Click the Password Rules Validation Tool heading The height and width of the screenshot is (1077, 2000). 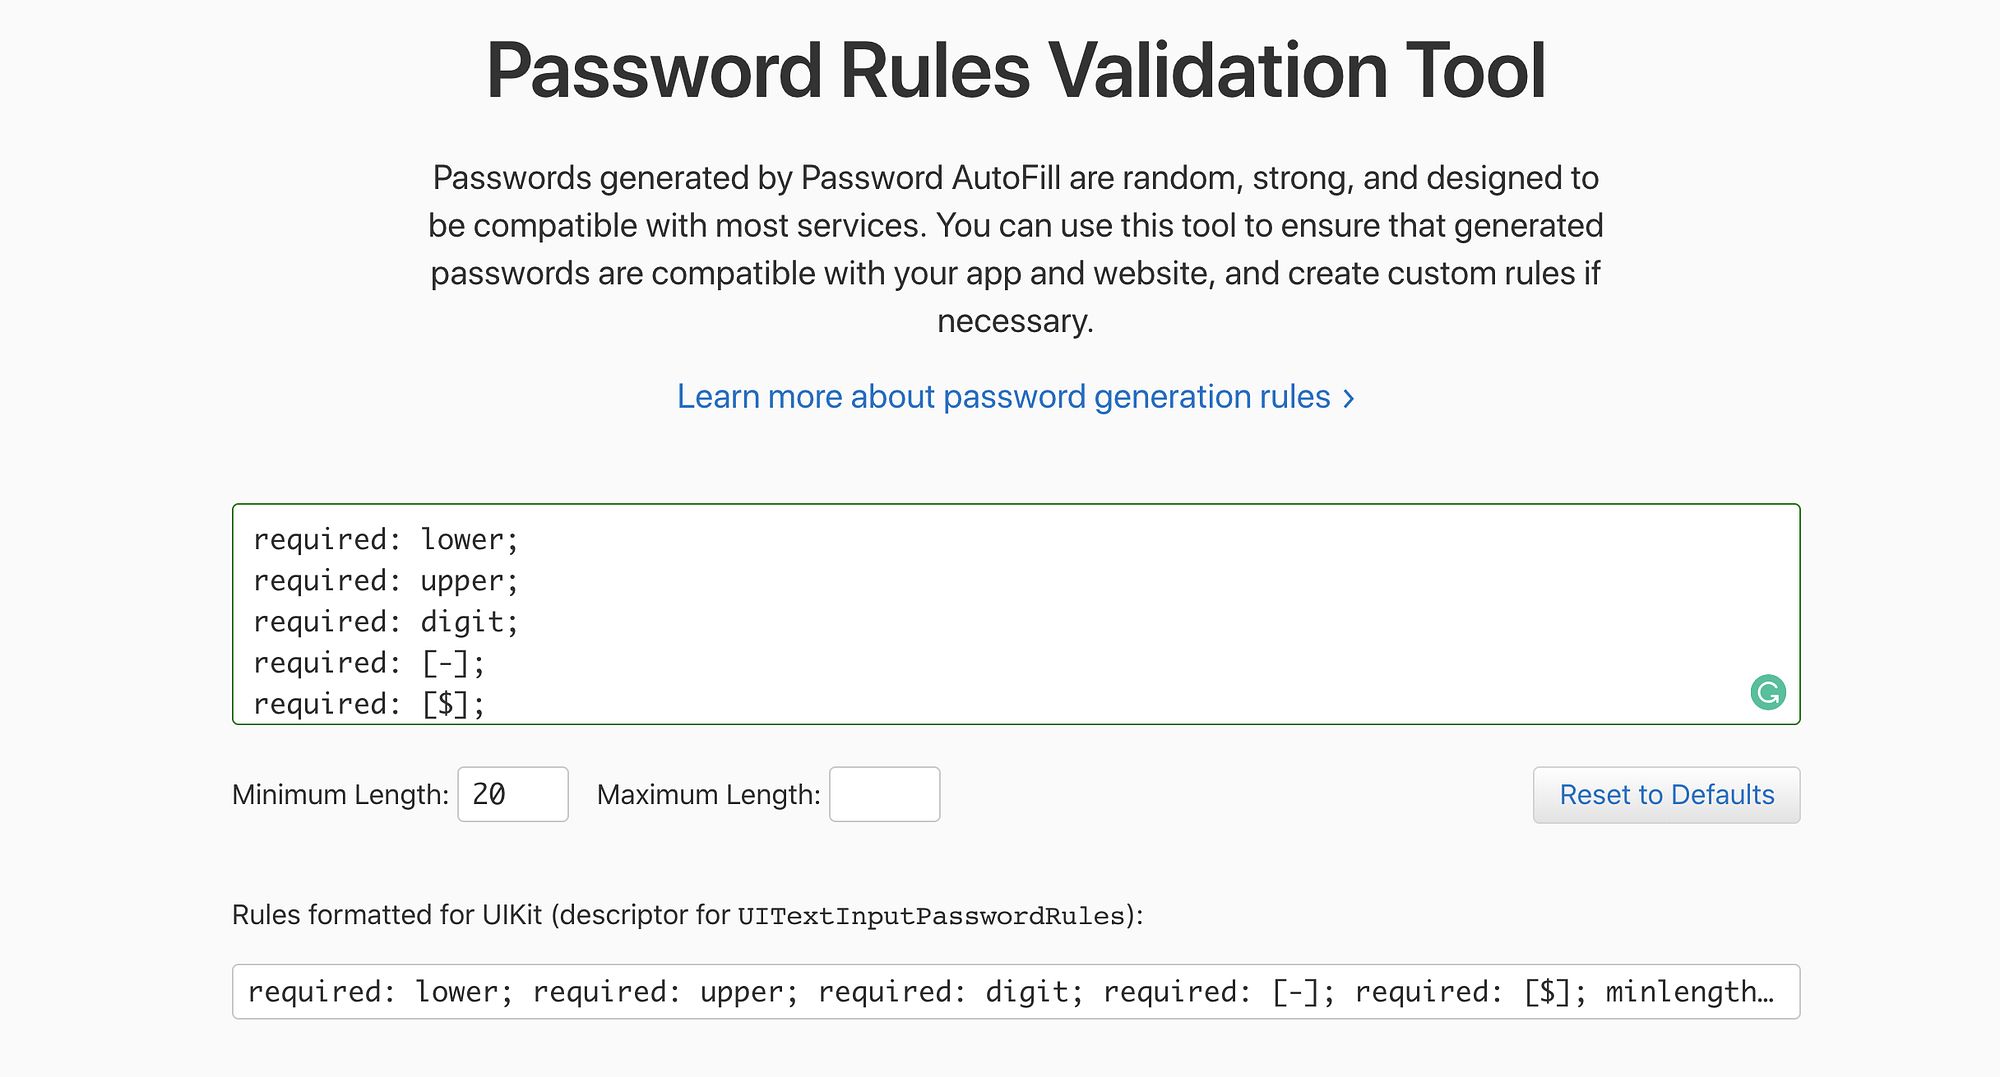pyautogui.click(x=1016, y=71)
